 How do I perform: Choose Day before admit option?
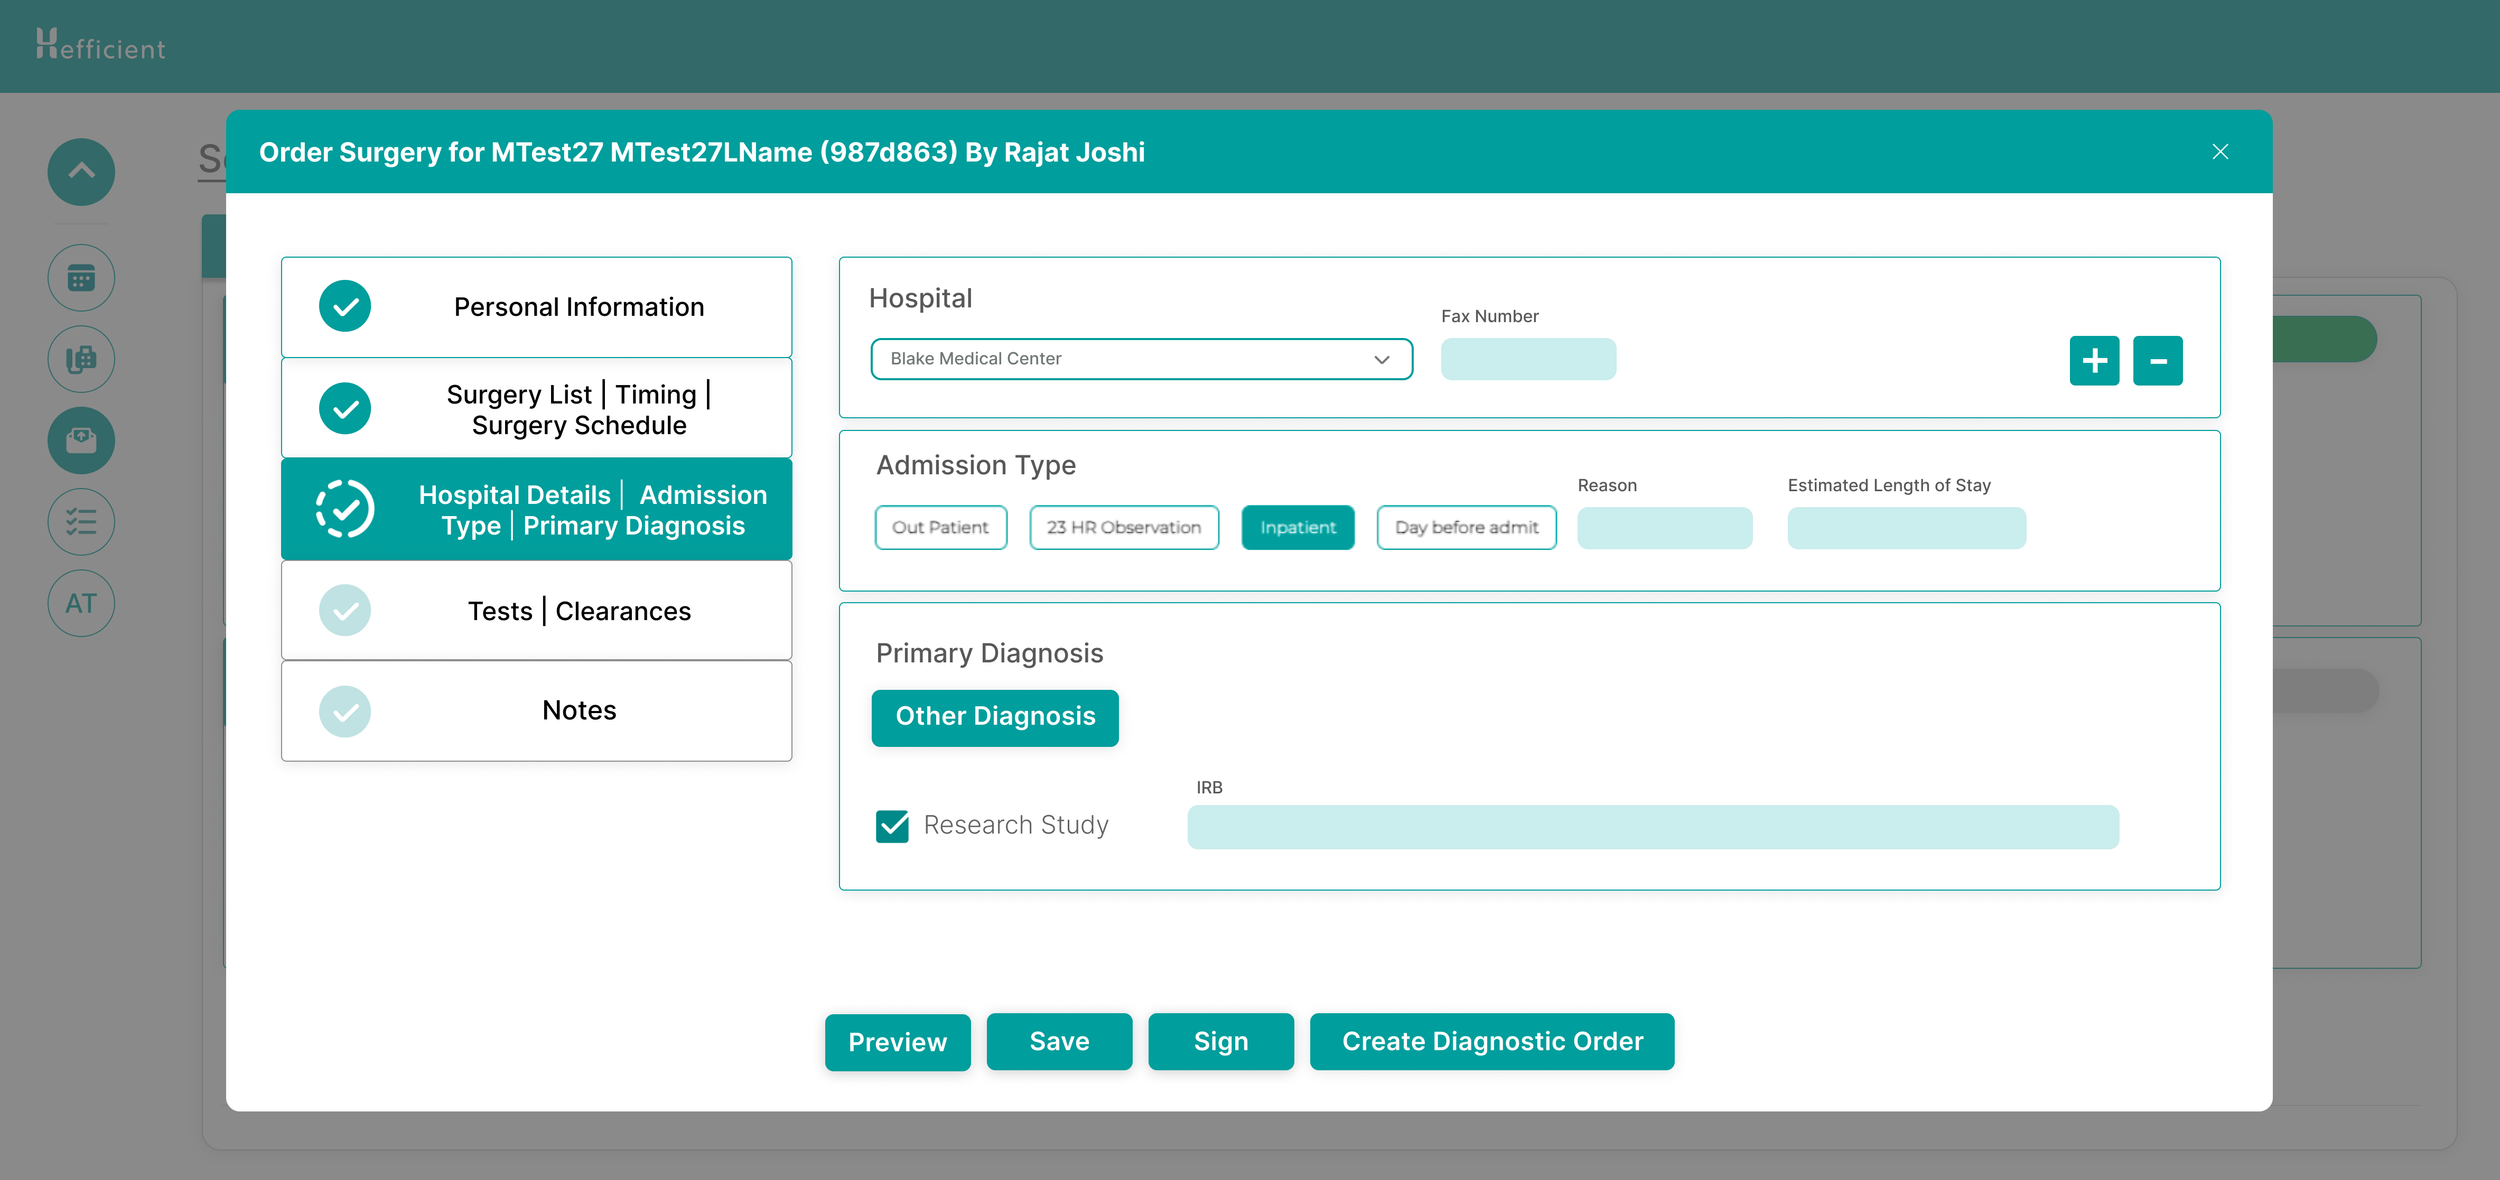pyautogui.click(x=1466, y=527)
